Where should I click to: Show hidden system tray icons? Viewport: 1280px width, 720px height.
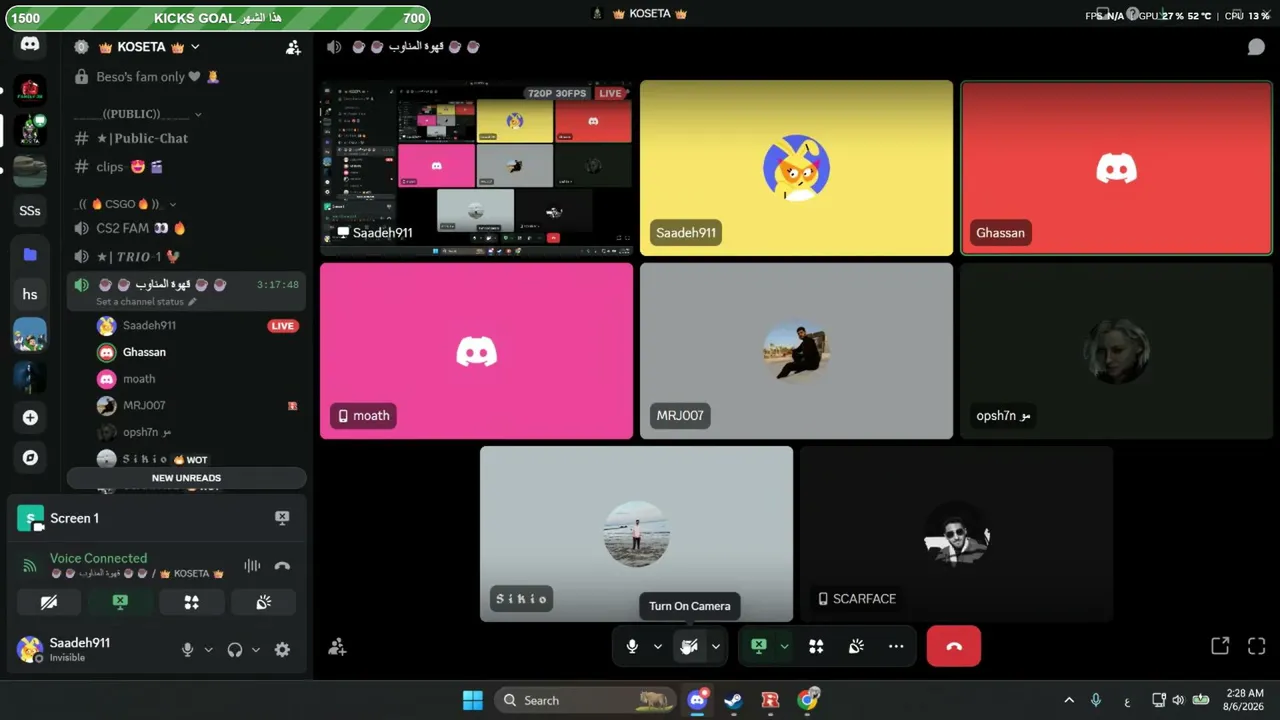coord(1069,700)
